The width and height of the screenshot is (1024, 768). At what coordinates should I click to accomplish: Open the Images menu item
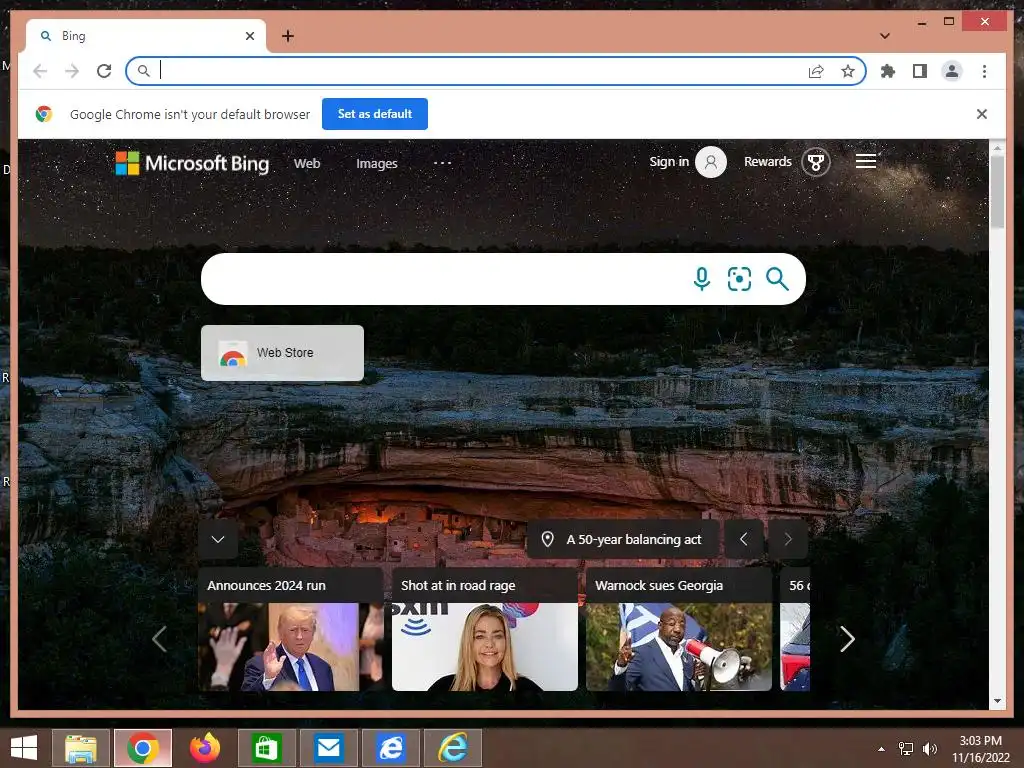pos(377,163)
